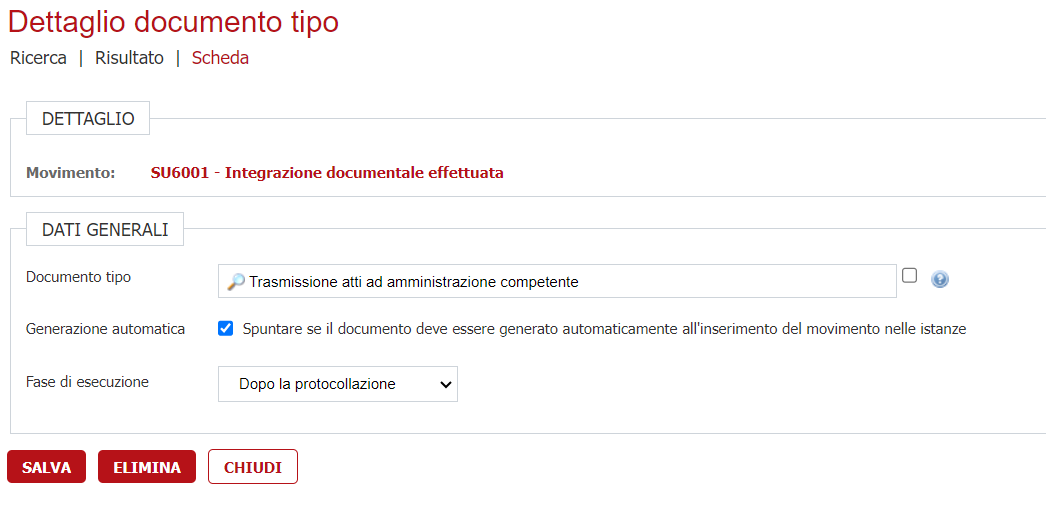This screenshot has width=1046, height=505.
Task: Uncheck the Generazione automatica checkbox
Action: click(x=226, y=328)
